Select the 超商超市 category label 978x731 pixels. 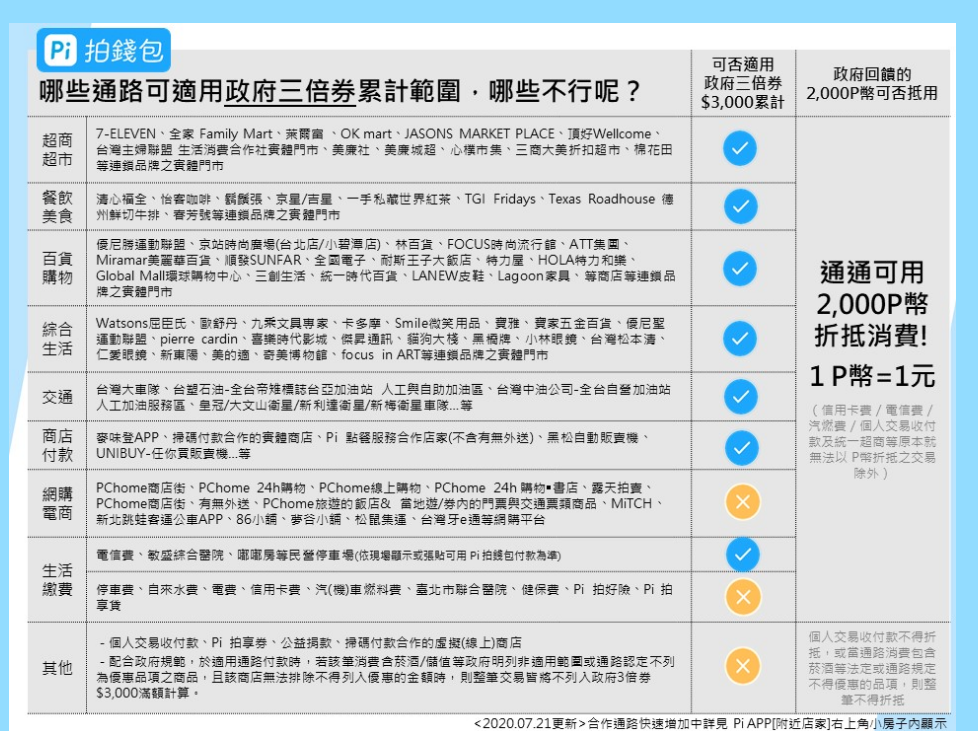point(57,150)
